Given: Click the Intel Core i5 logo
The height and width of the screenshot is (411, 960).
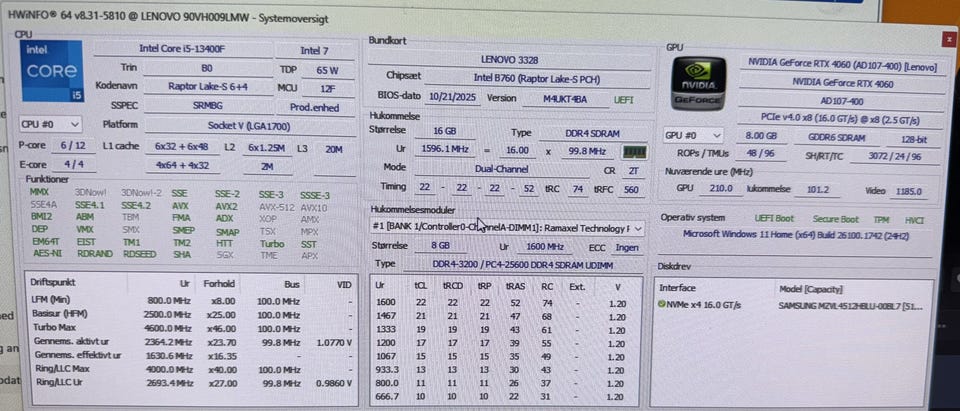Looking at the screenshot, I should point(52,70).
